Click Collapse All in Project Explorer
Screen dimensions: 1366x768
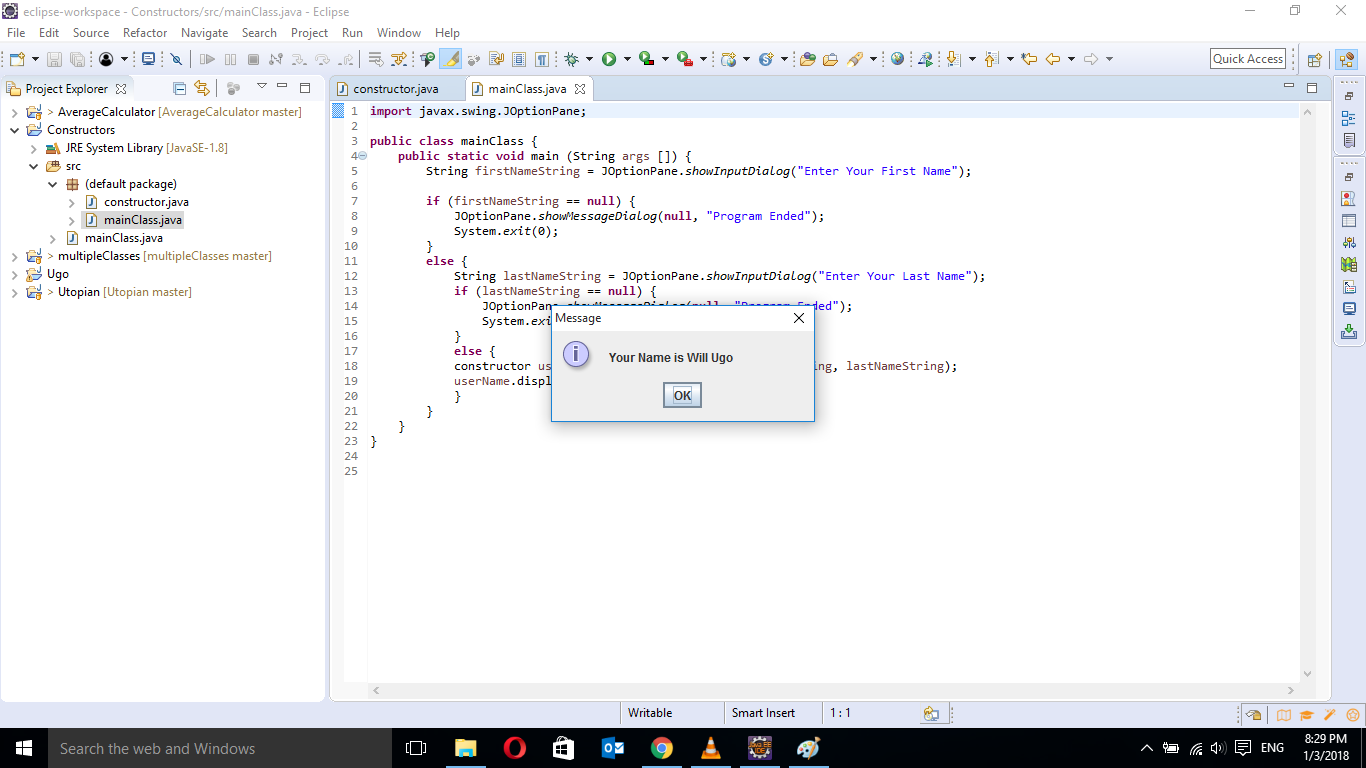tap(180, 88)
